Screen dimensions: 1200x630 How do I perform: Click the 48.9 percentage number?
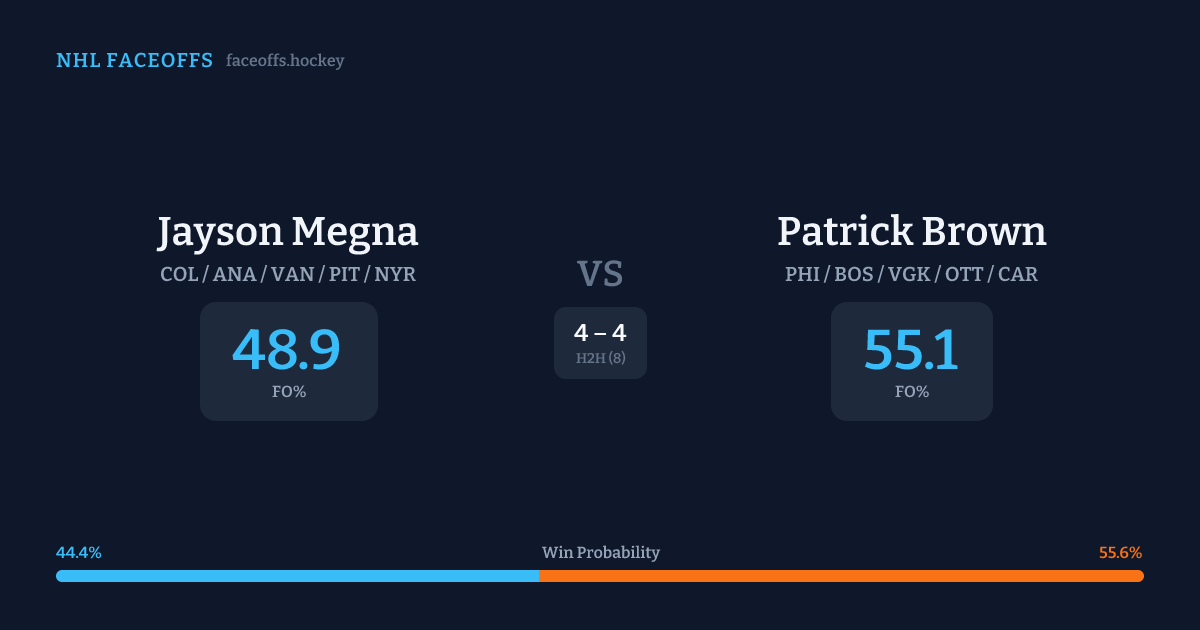tap(287, 350)
